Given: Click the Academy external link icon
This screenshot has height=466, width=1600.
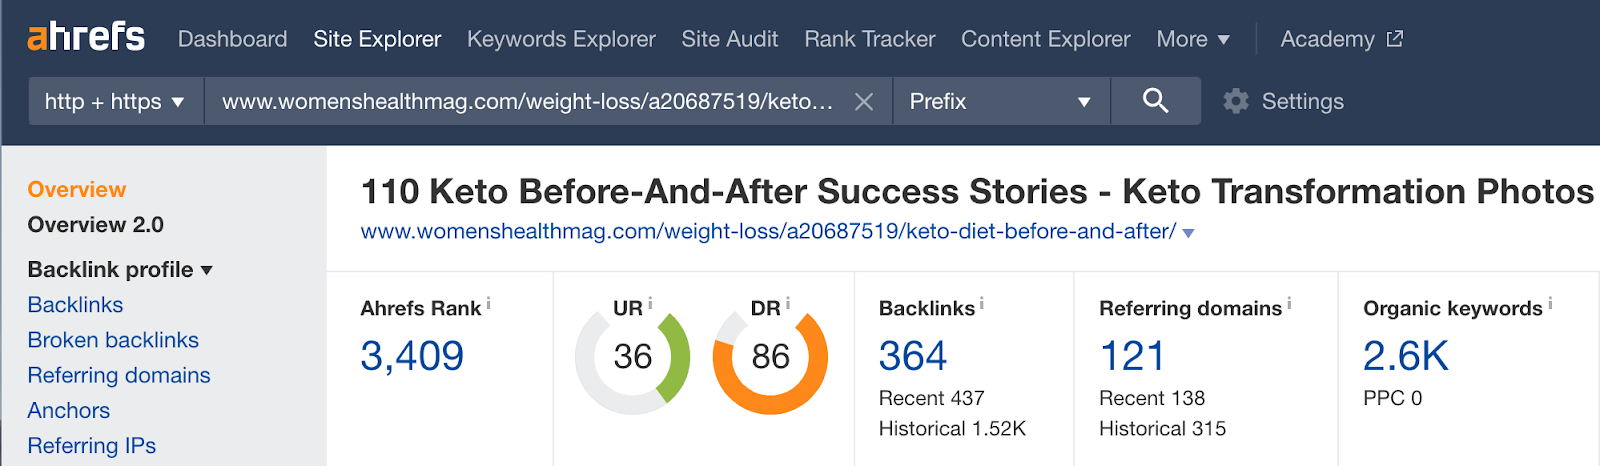Looking at the screenshot, I should [x=1395, y=39].
